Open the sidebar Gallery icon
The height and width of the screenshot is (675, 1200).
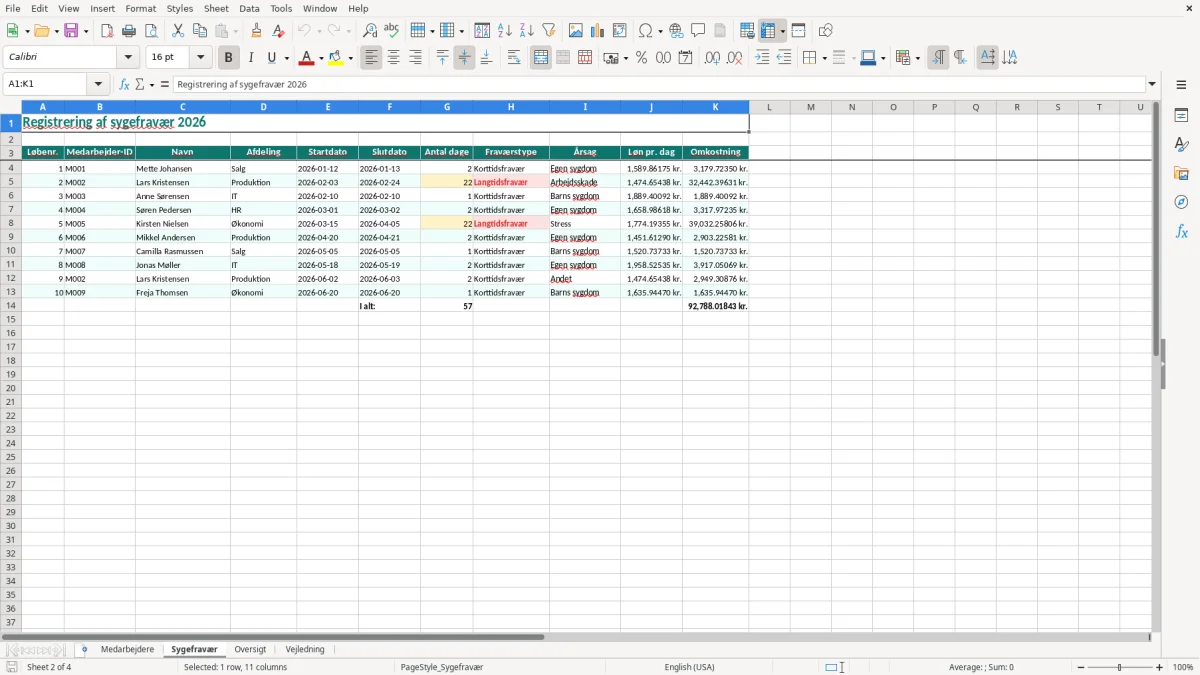pos(1181,174)
